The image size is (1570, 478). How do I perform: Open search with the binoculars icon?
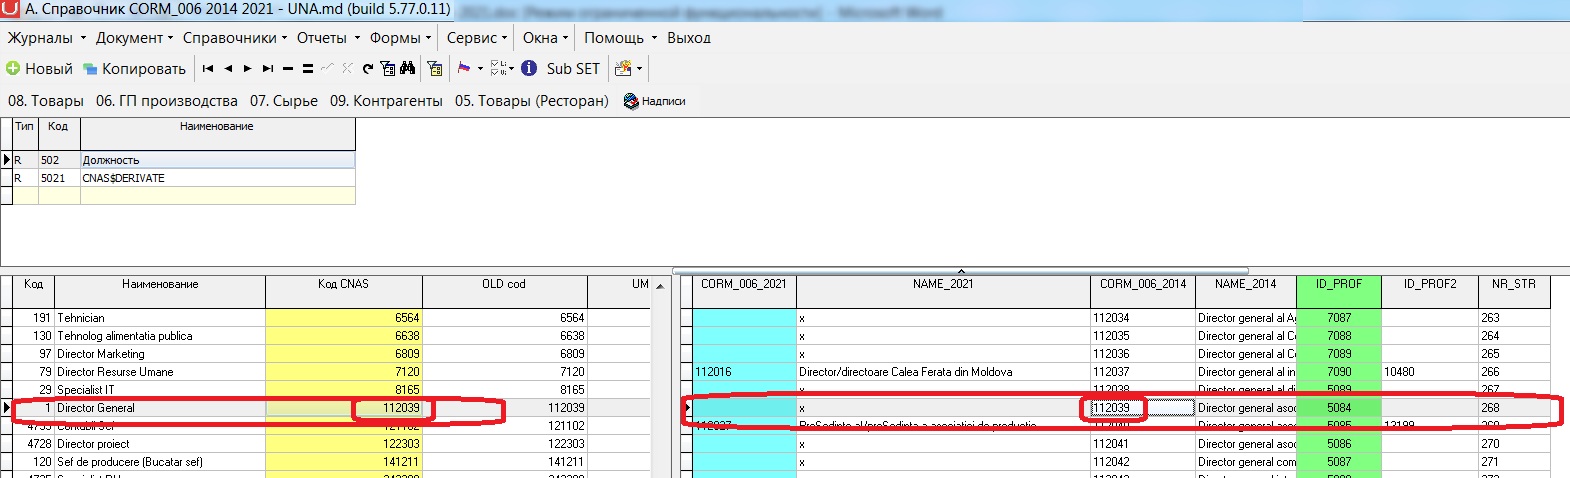coord(407,68)
